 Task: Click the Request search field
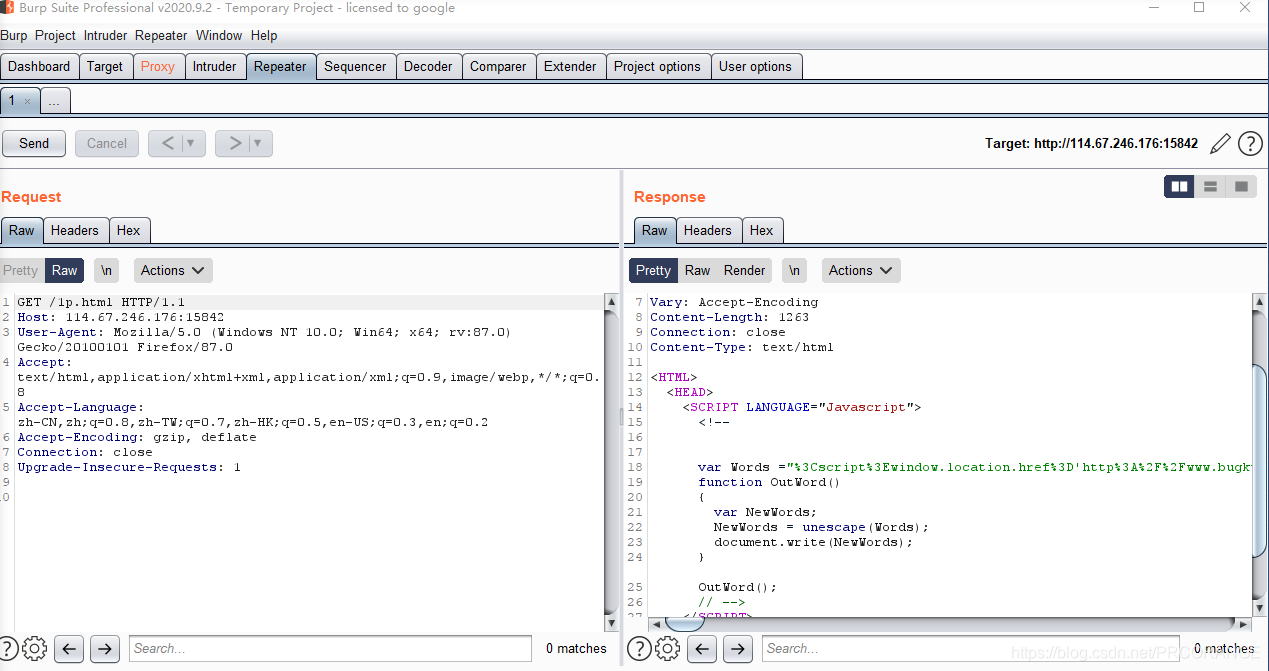point(330,648)
